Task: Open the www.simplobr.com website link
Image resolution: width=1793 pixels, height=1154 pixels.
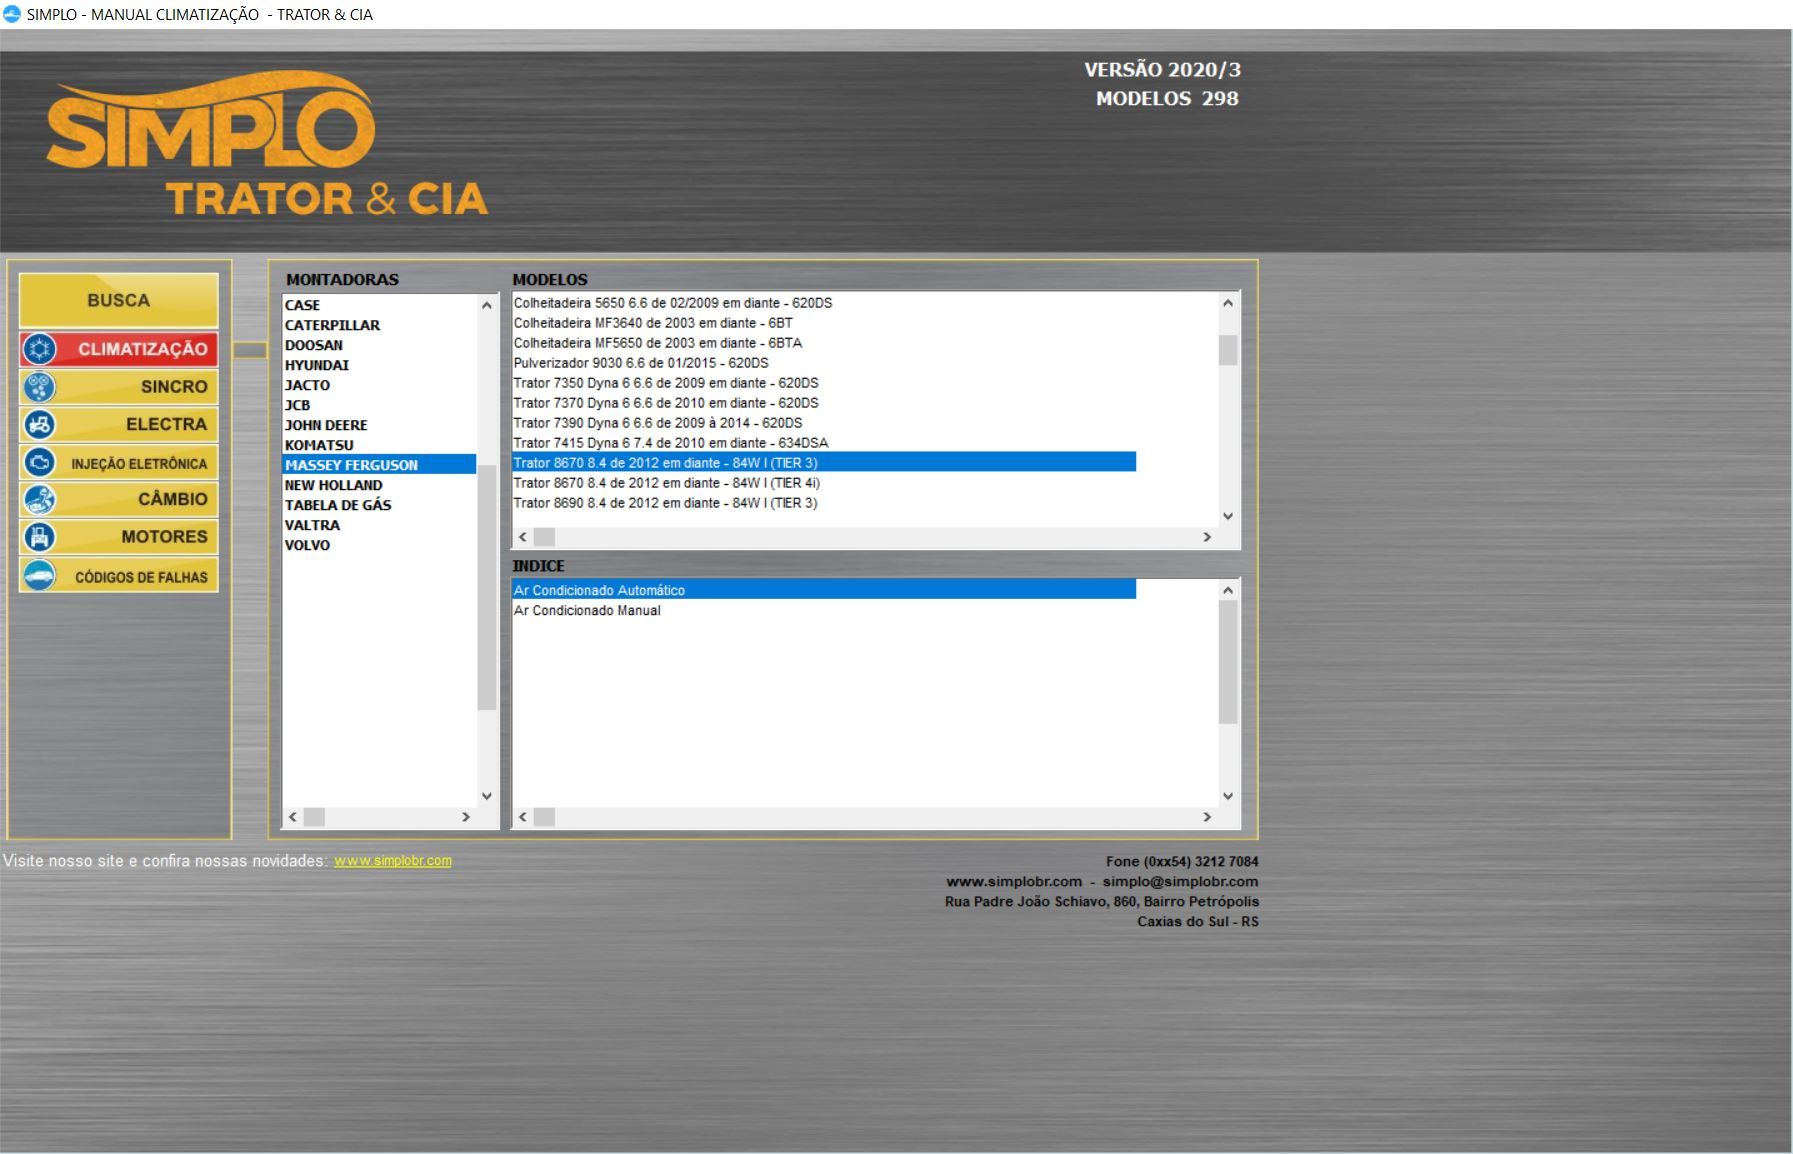Action: click(392, 861)
